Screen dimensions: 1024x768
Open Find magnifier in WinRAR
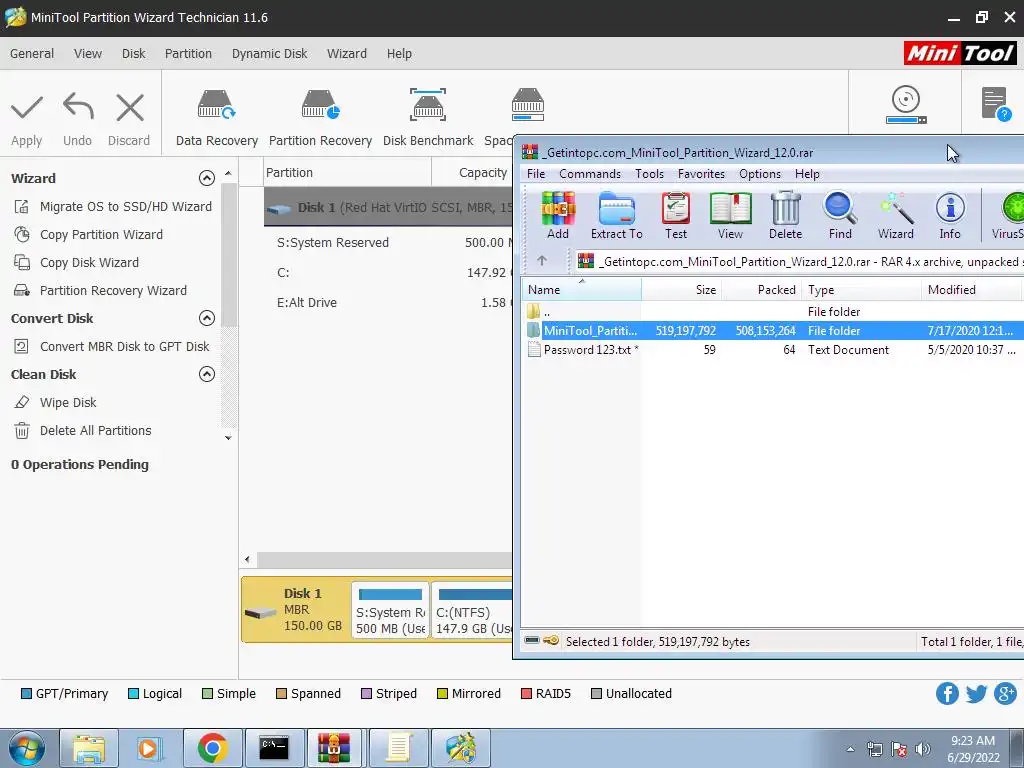(840, 216)
